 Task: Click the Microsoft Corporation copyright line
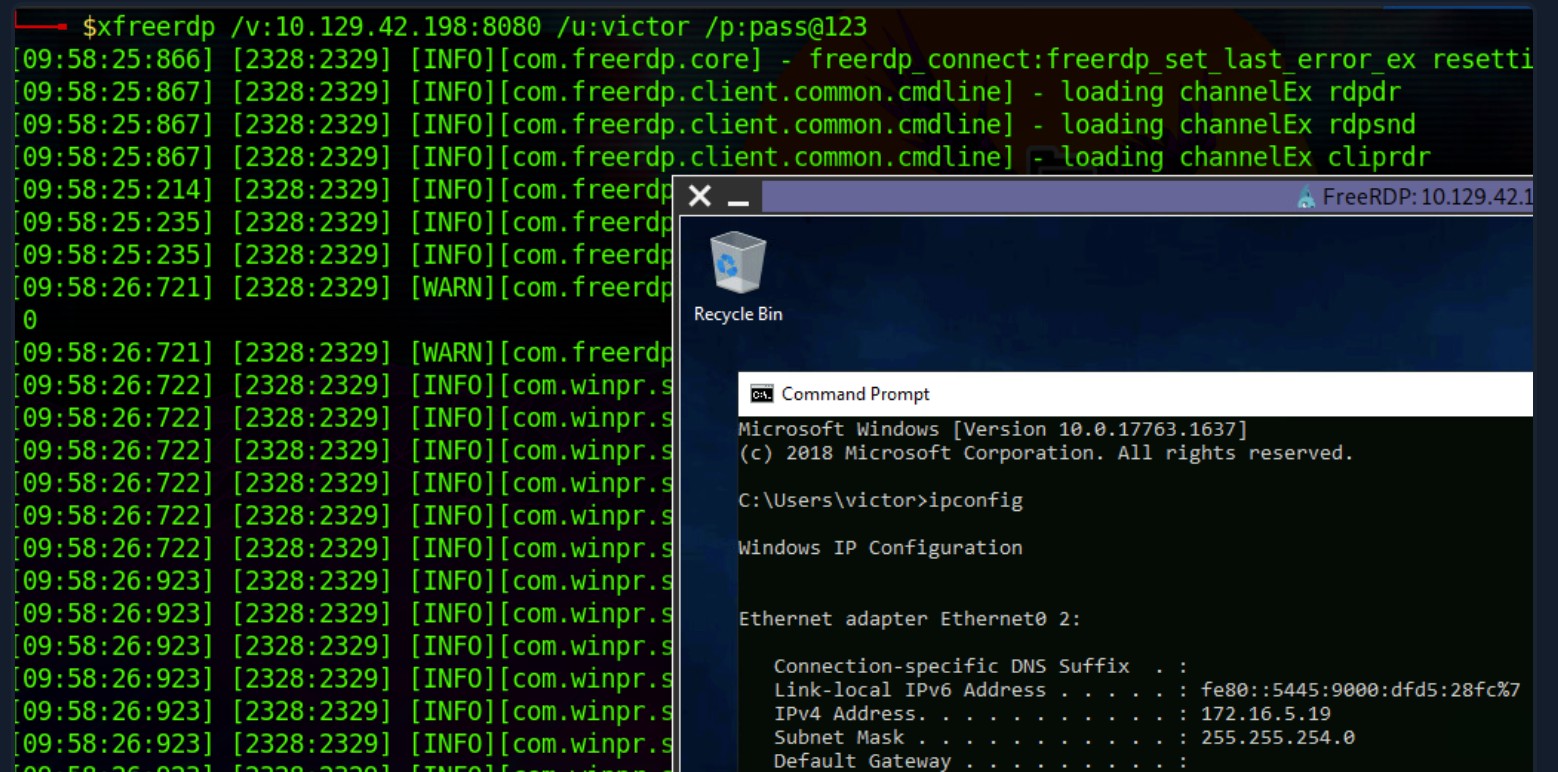1046,453
